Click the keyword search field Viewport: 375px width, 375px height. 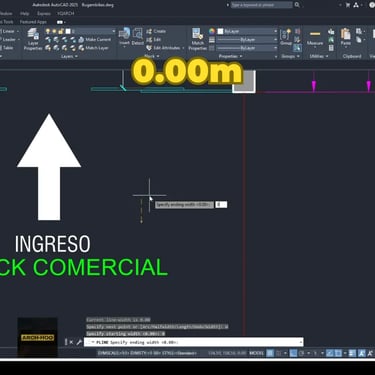pos(262,5)
